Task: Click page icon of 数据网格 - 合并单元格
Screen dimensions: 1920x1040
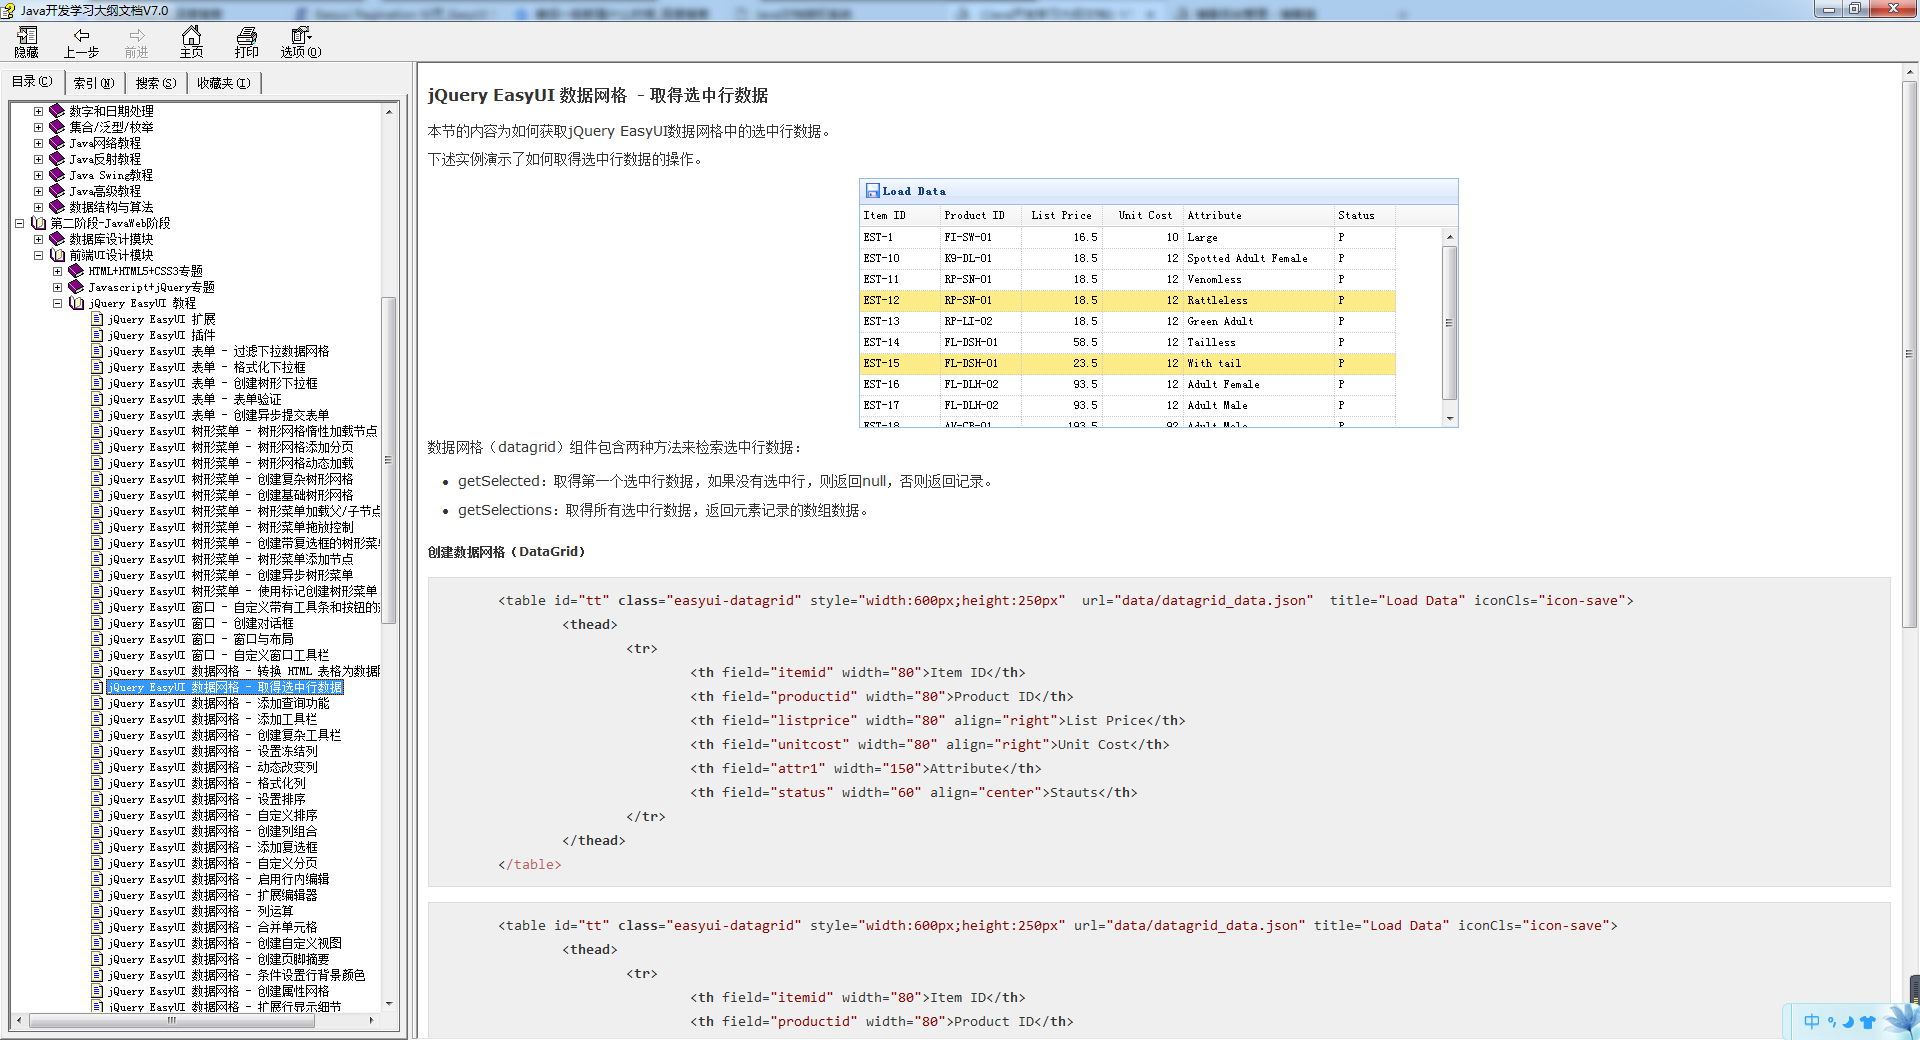Action: (97, 927)
